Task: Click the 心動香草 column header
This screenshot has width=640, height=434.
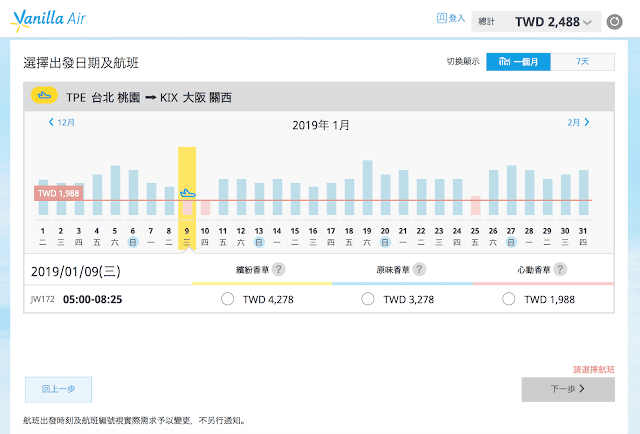Action: (x=534, y=270)
